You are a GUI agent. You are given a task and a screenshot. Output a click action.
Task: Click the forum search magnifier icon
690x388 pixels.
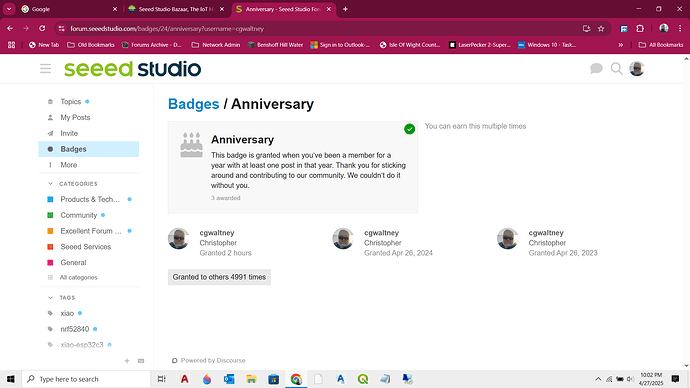coord(617,69)
